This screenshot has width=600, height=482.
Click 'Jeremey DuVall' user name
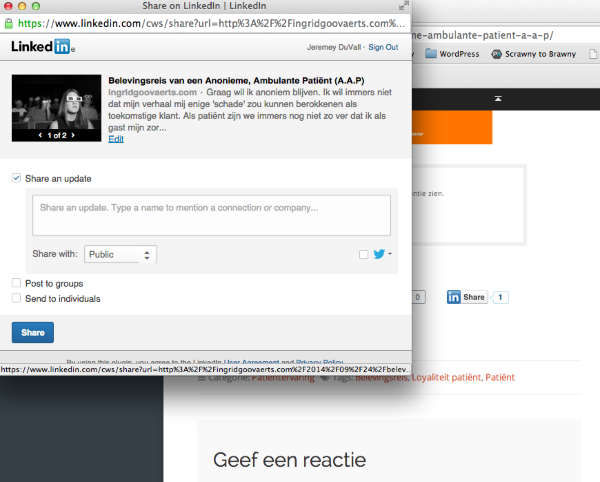pos(334,47)
